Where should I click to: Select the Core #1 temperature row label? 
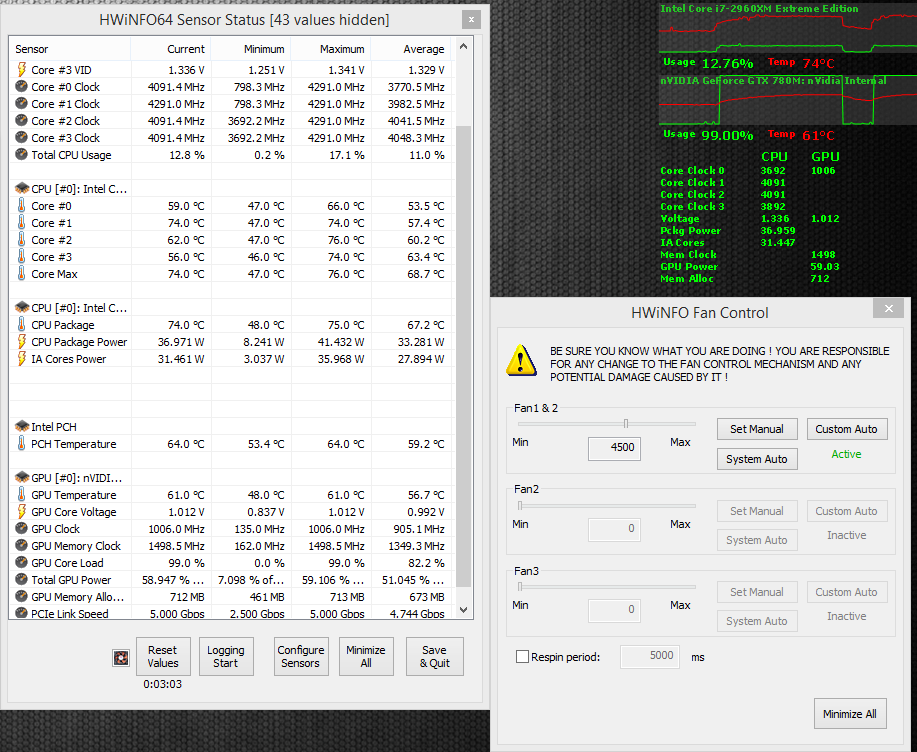click(51, 223)
